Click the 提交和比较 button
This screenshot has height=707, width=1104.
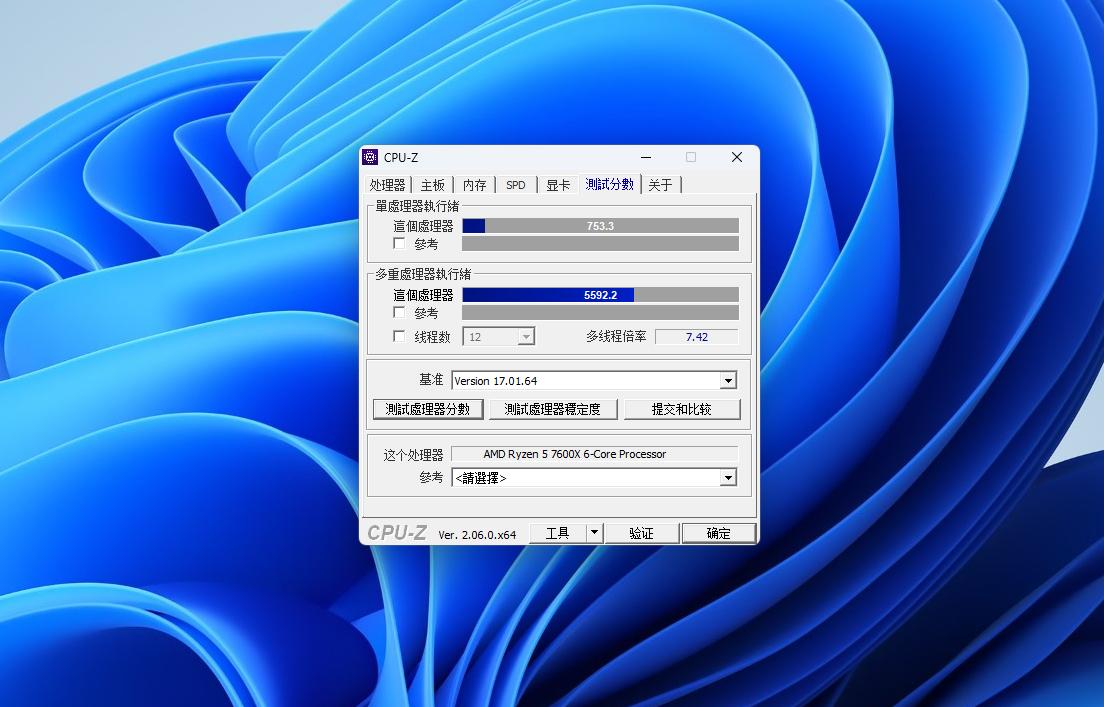(x=683, y=409)
